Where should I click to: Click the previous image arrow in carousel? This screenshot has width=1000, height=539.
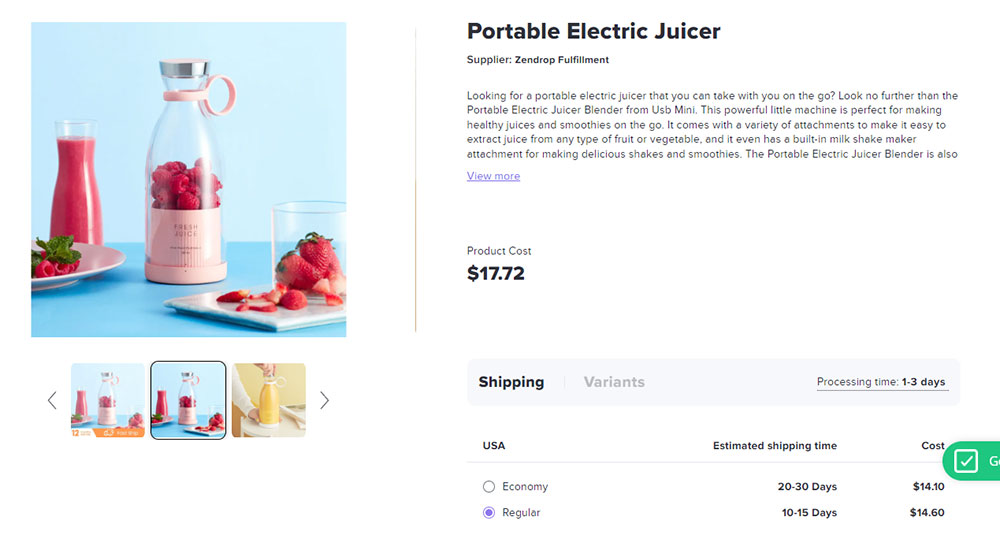[52, 401]
